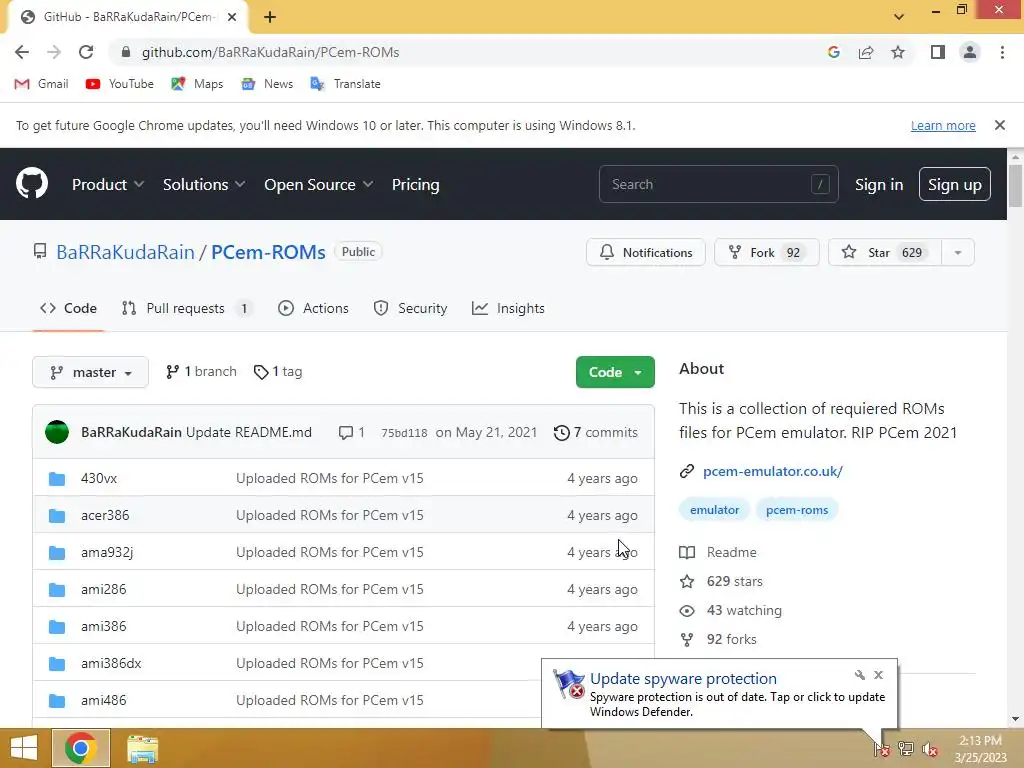Open the Chrome profile avatar
The width and height of the screenshot is (1024, 768).
point(970,52)
